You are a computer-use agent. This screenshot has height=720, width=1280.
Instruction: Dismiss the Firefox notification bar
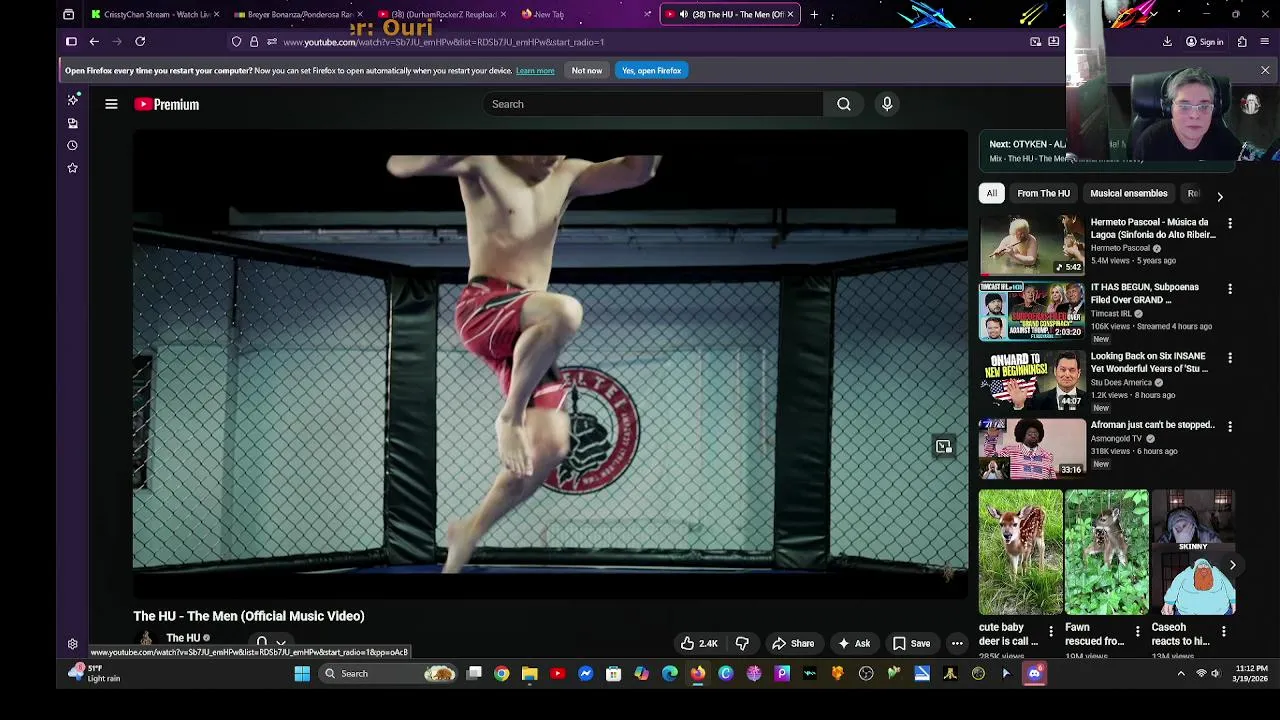1265,71
